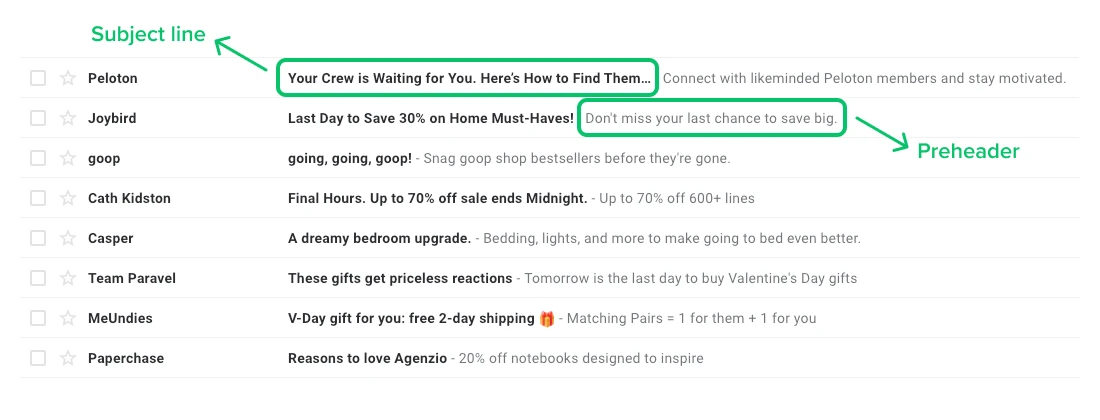Star the Casper email
1100x420 pixels.
tap(68, 238)
